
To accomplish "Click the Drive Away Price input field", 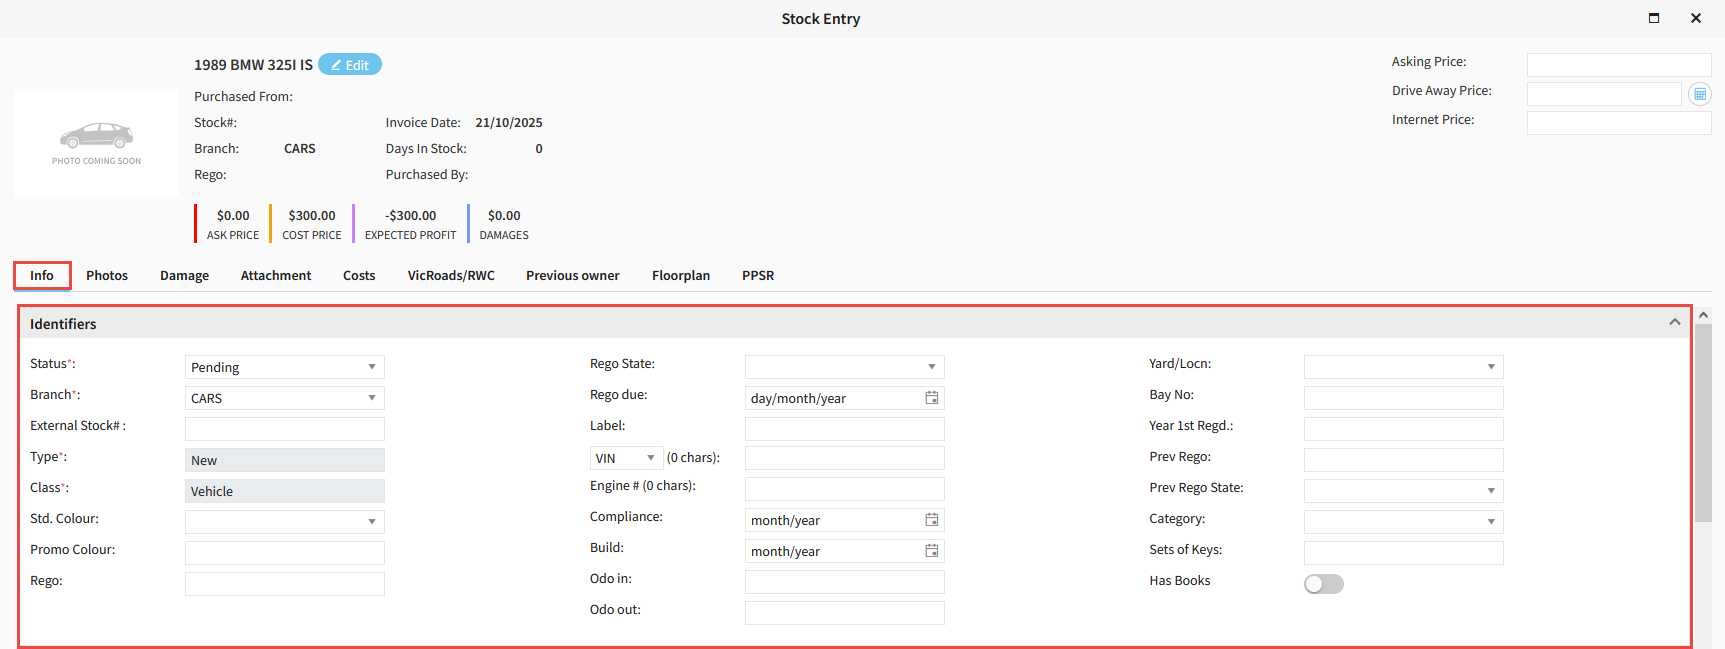I will click(1604, 94).
